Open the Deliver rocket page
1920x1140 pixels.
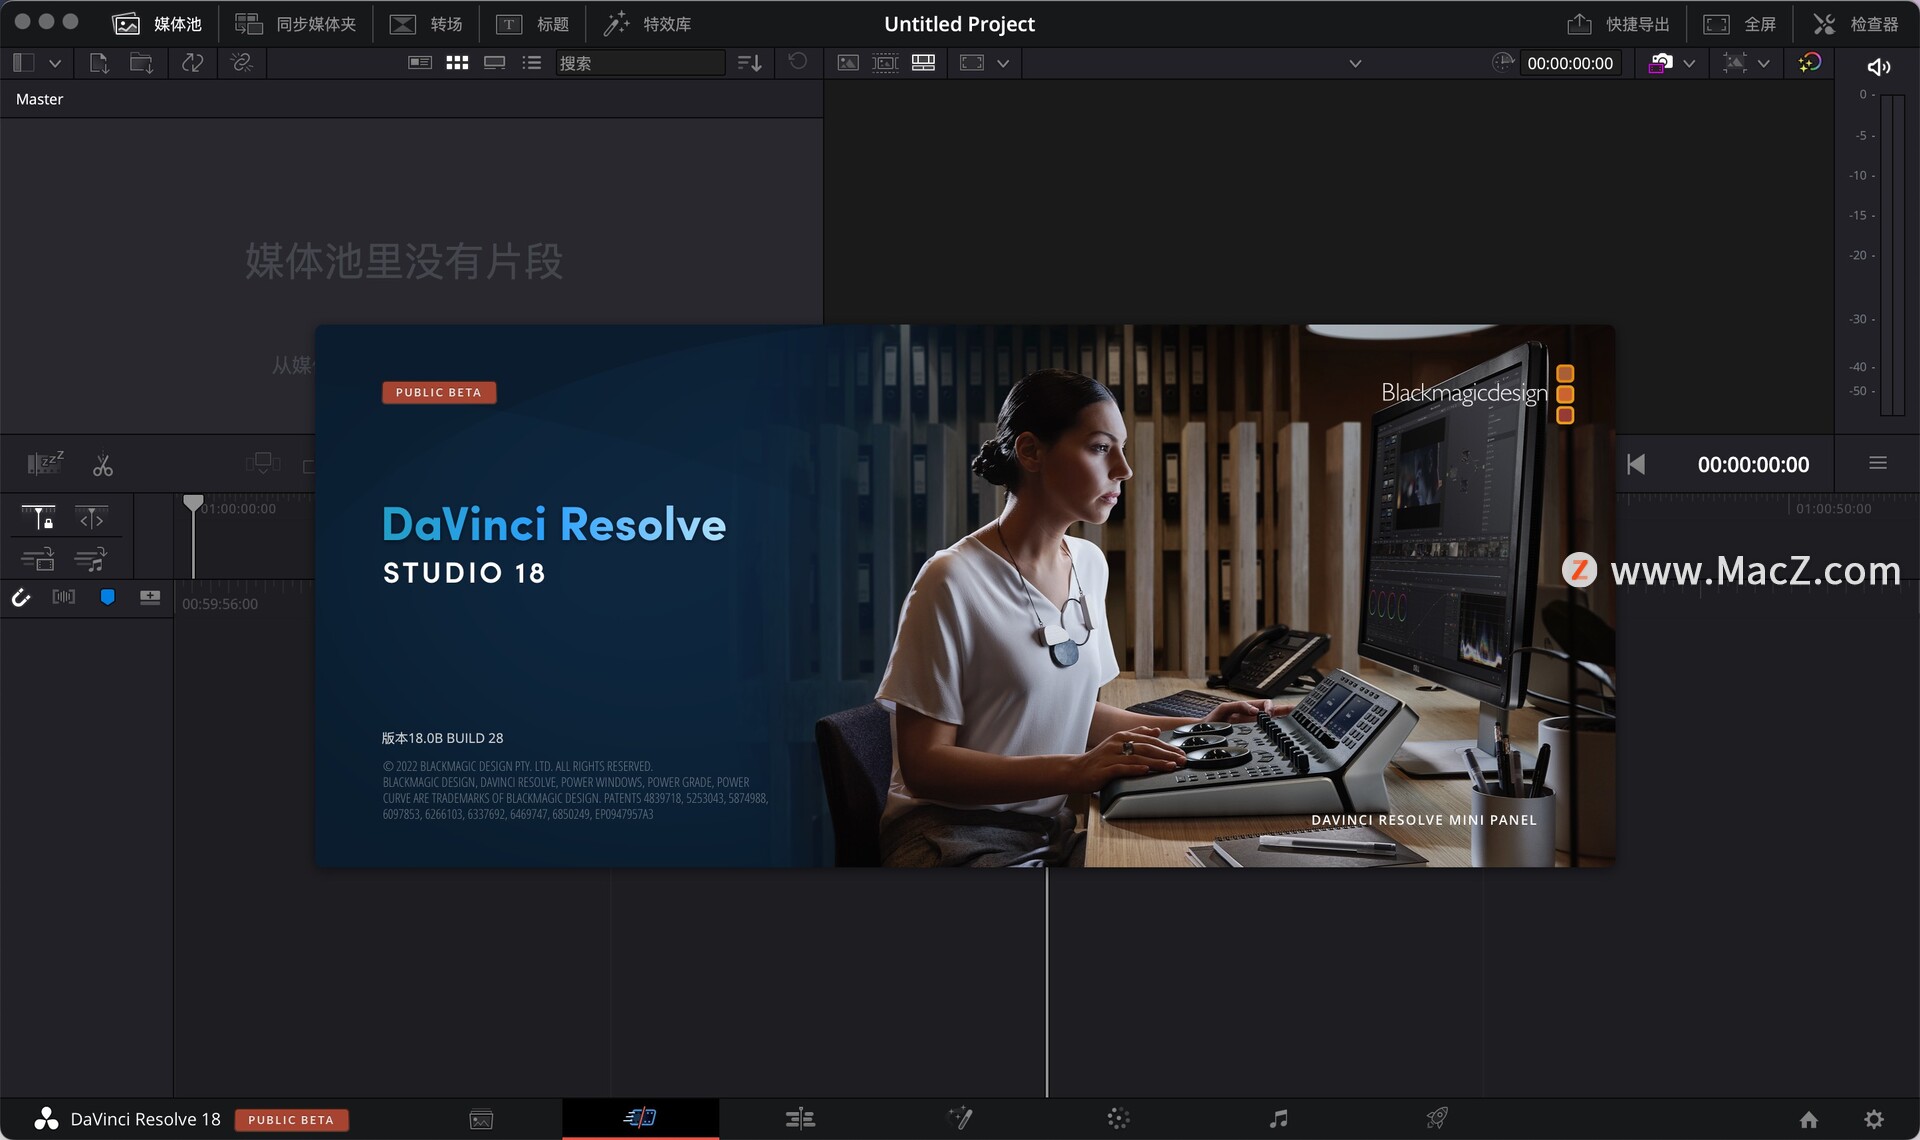[x=1437, y=1118]
